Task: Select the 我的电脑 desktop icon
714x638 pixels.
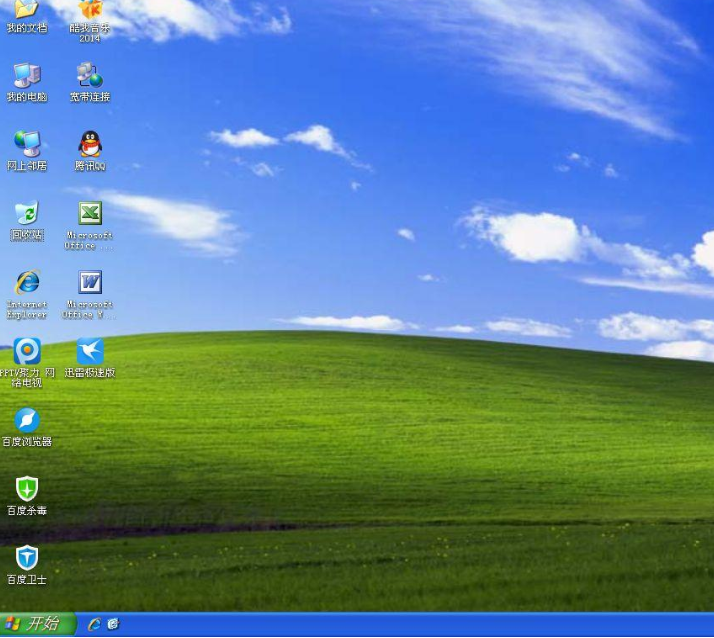Action: (26, 75)
